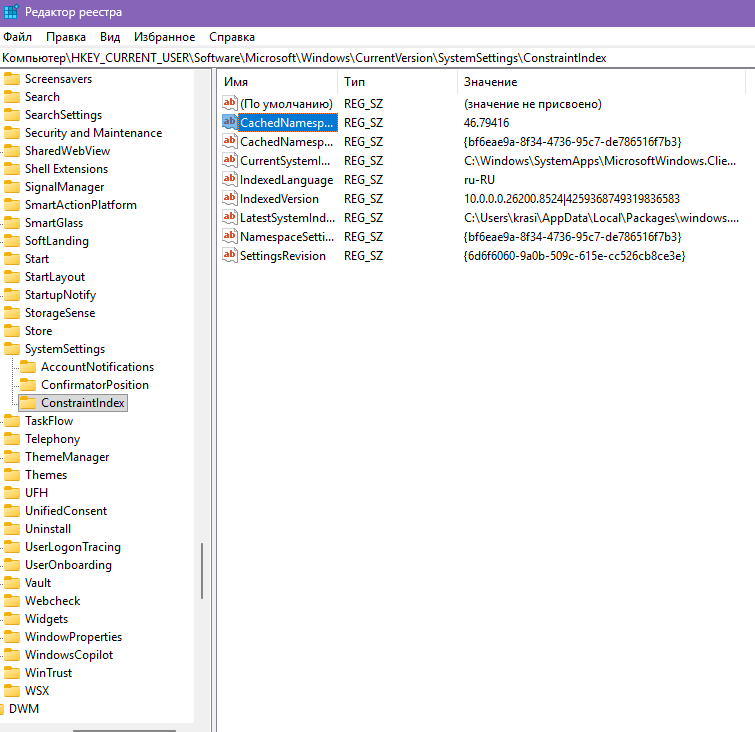Image resolution: width=755 pixels, height=732 pixels.
Task: Click the string icon of IndexedLanguage value
Action: coord(230,179)
